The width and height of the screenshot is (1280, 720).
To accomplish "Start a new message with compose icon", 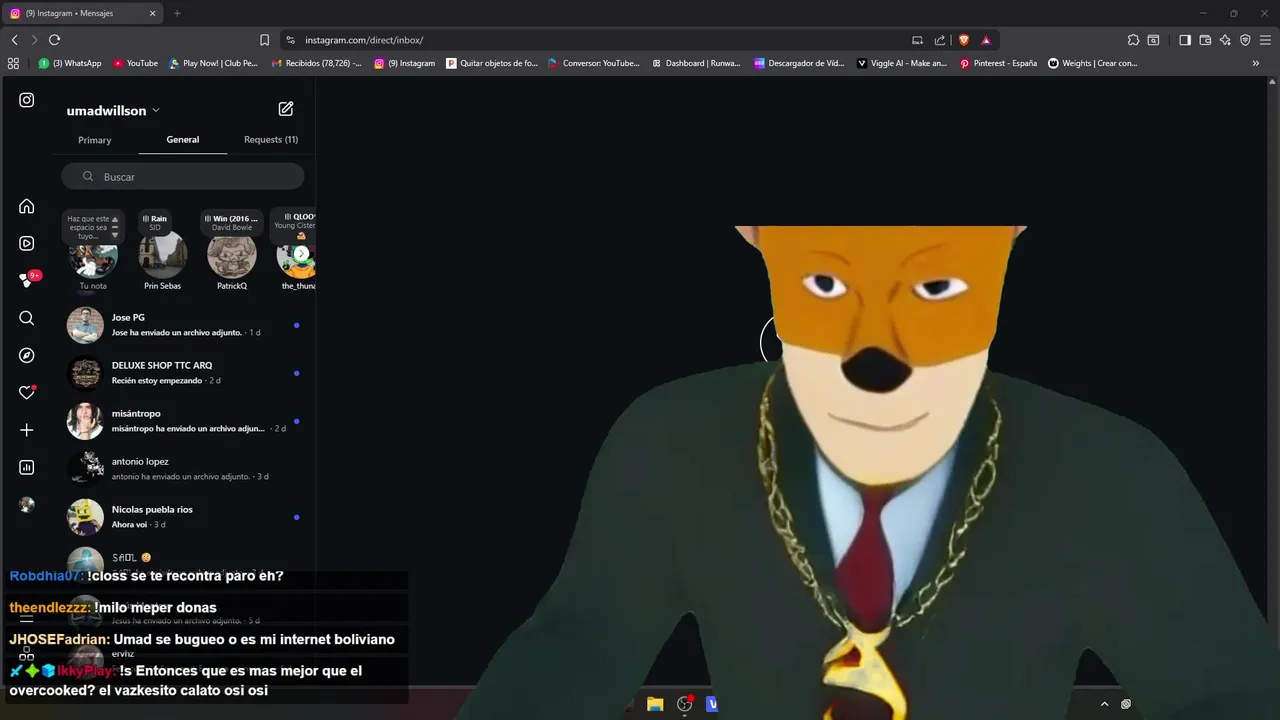I will coord(286,108).
